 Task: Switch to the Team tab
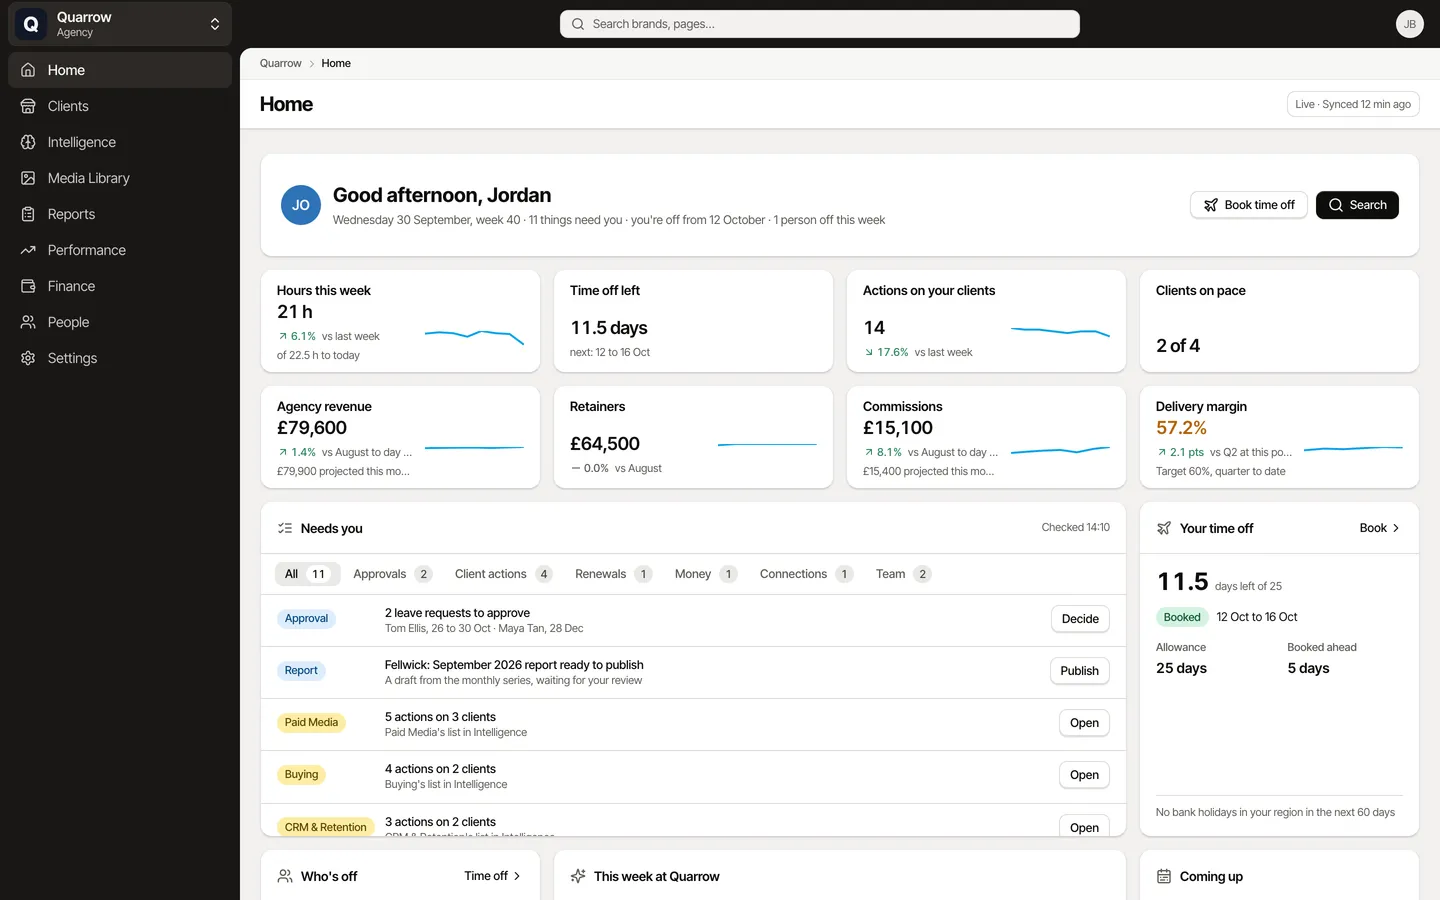tap(903, 574)
